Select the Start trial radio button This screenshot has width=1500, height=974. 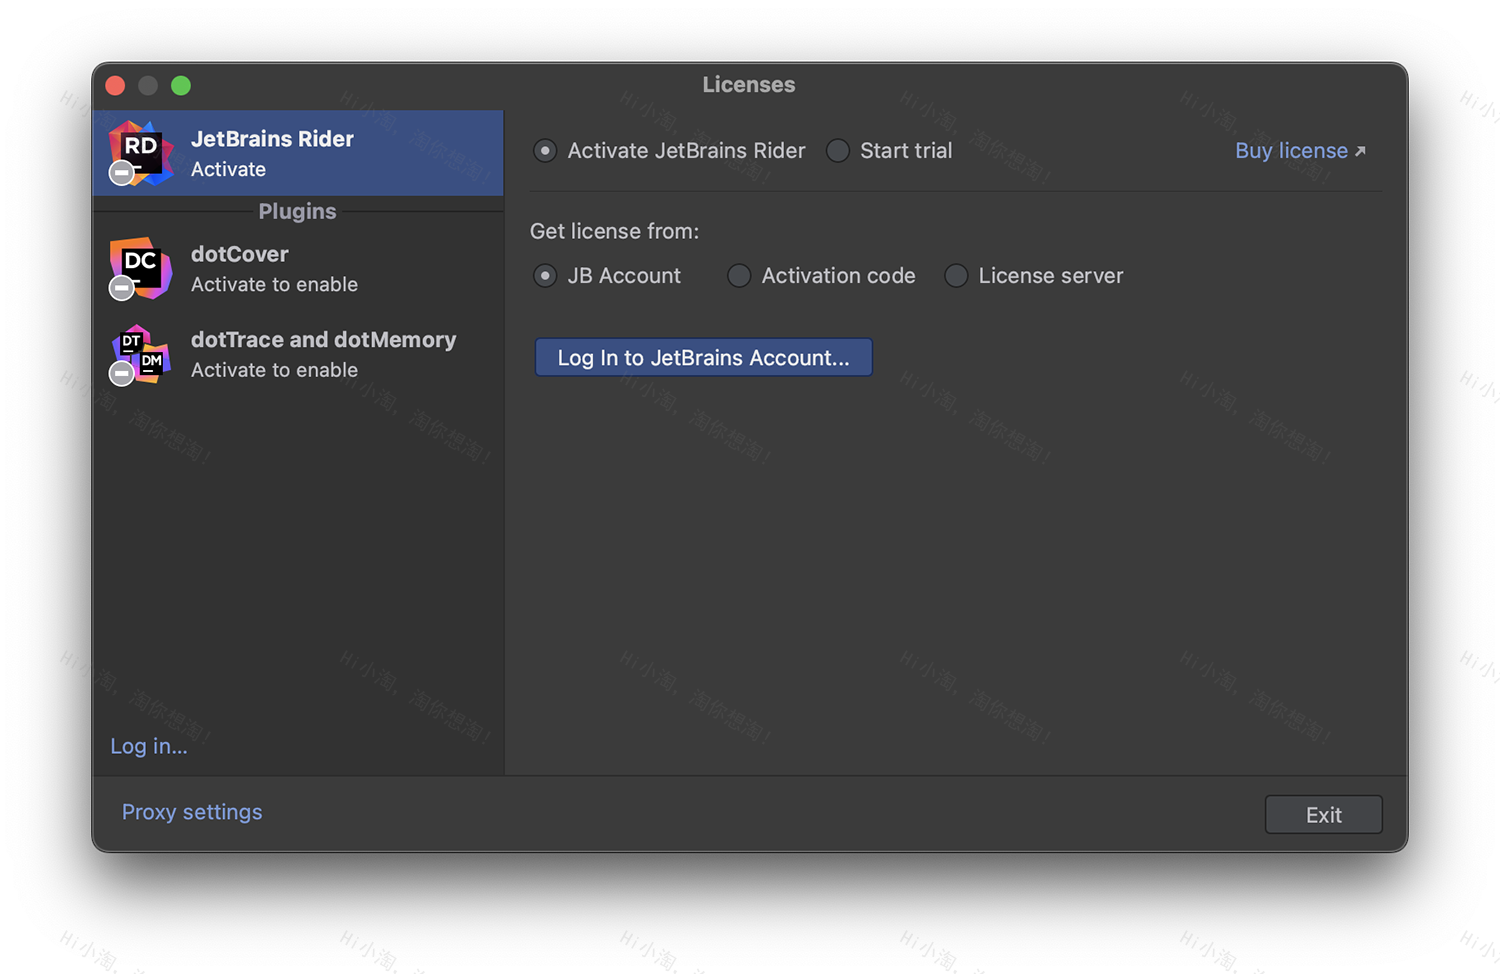point(838,150)
